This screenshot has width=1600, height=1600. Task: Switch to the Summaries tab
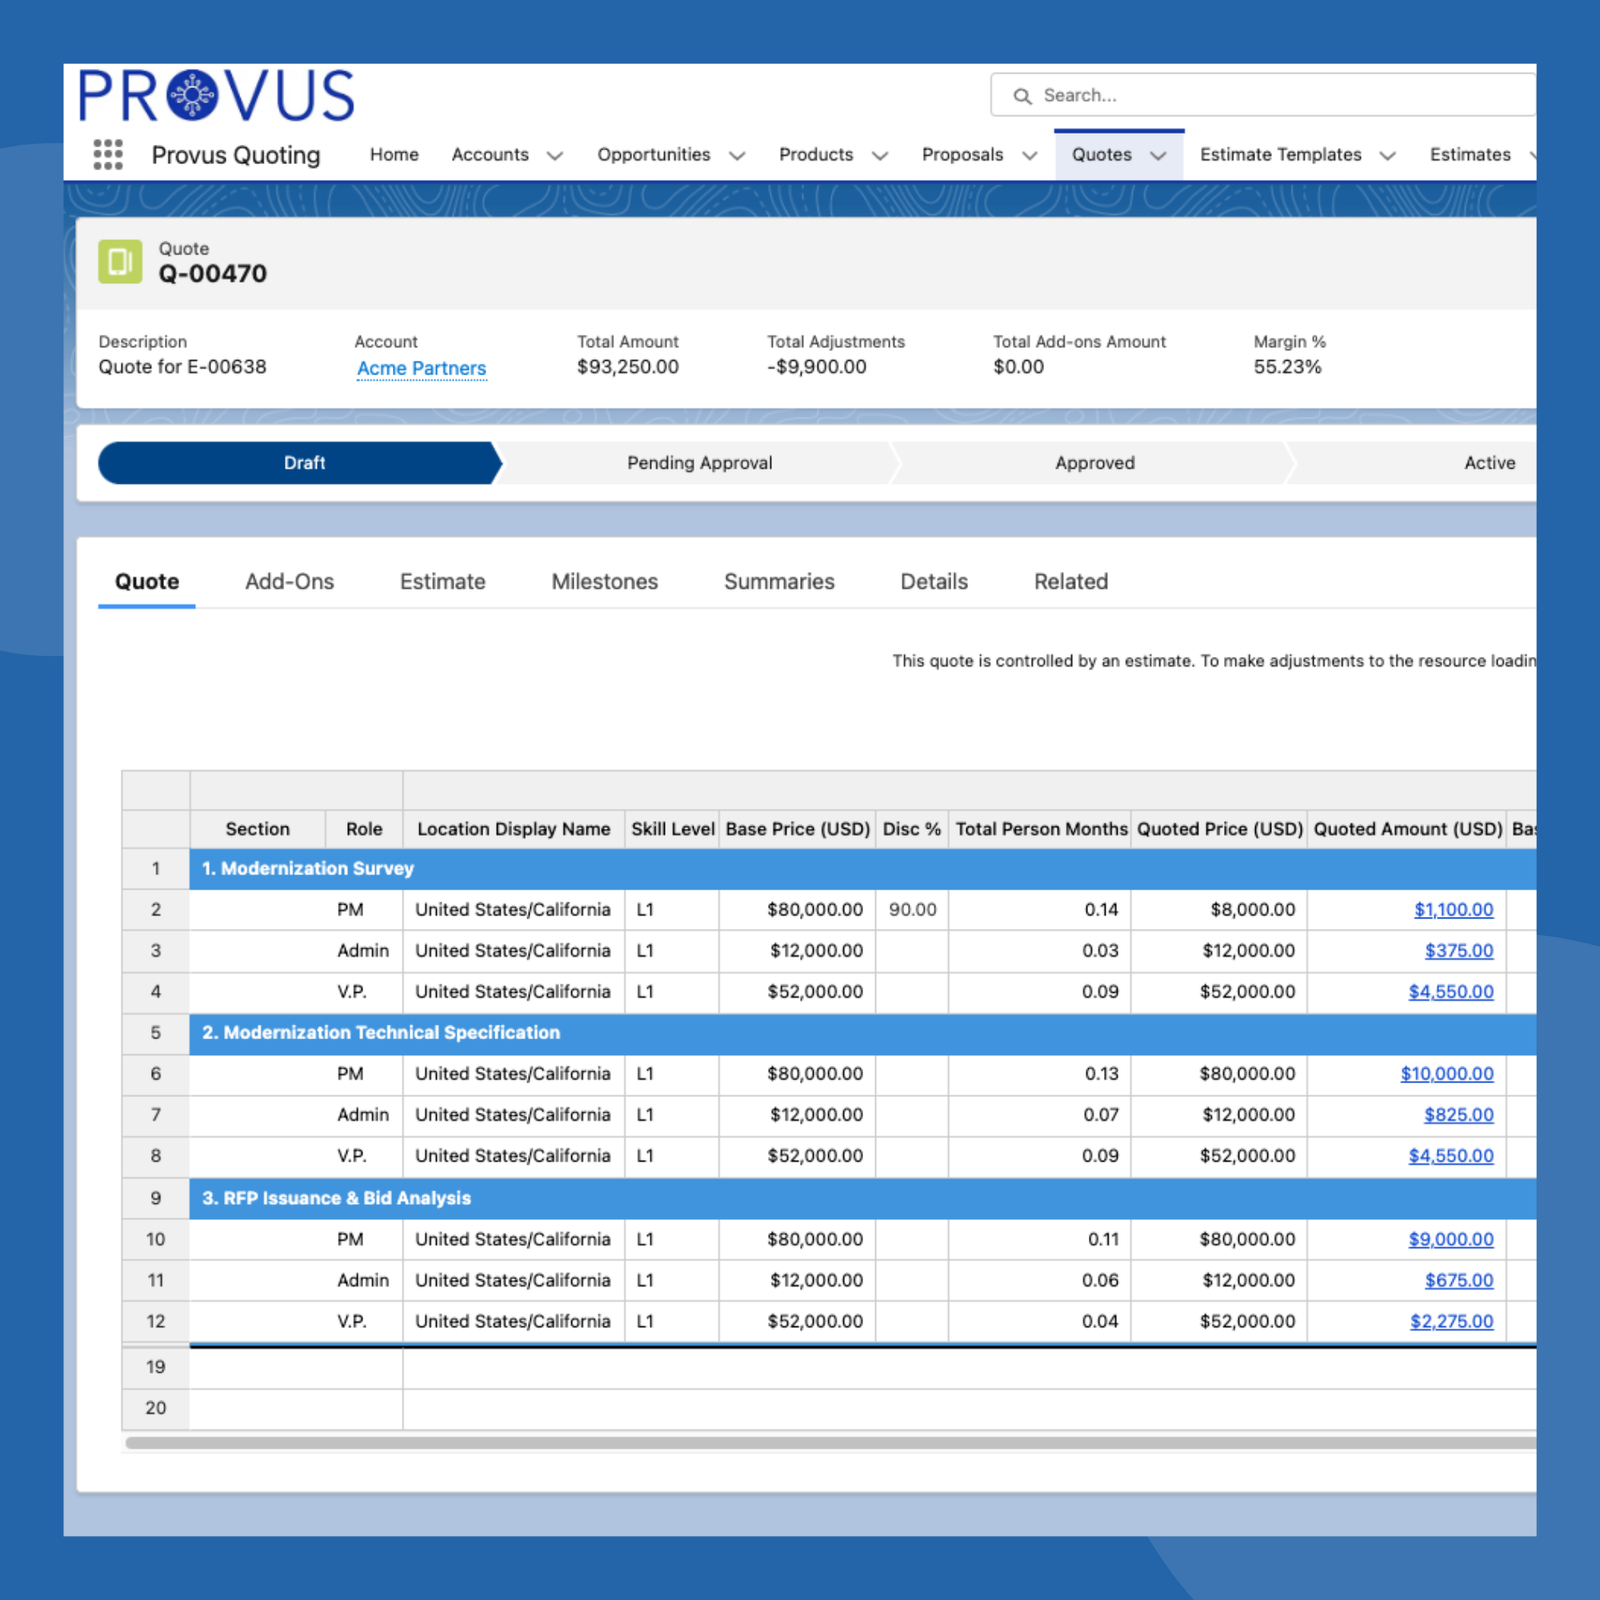(779, 582)
